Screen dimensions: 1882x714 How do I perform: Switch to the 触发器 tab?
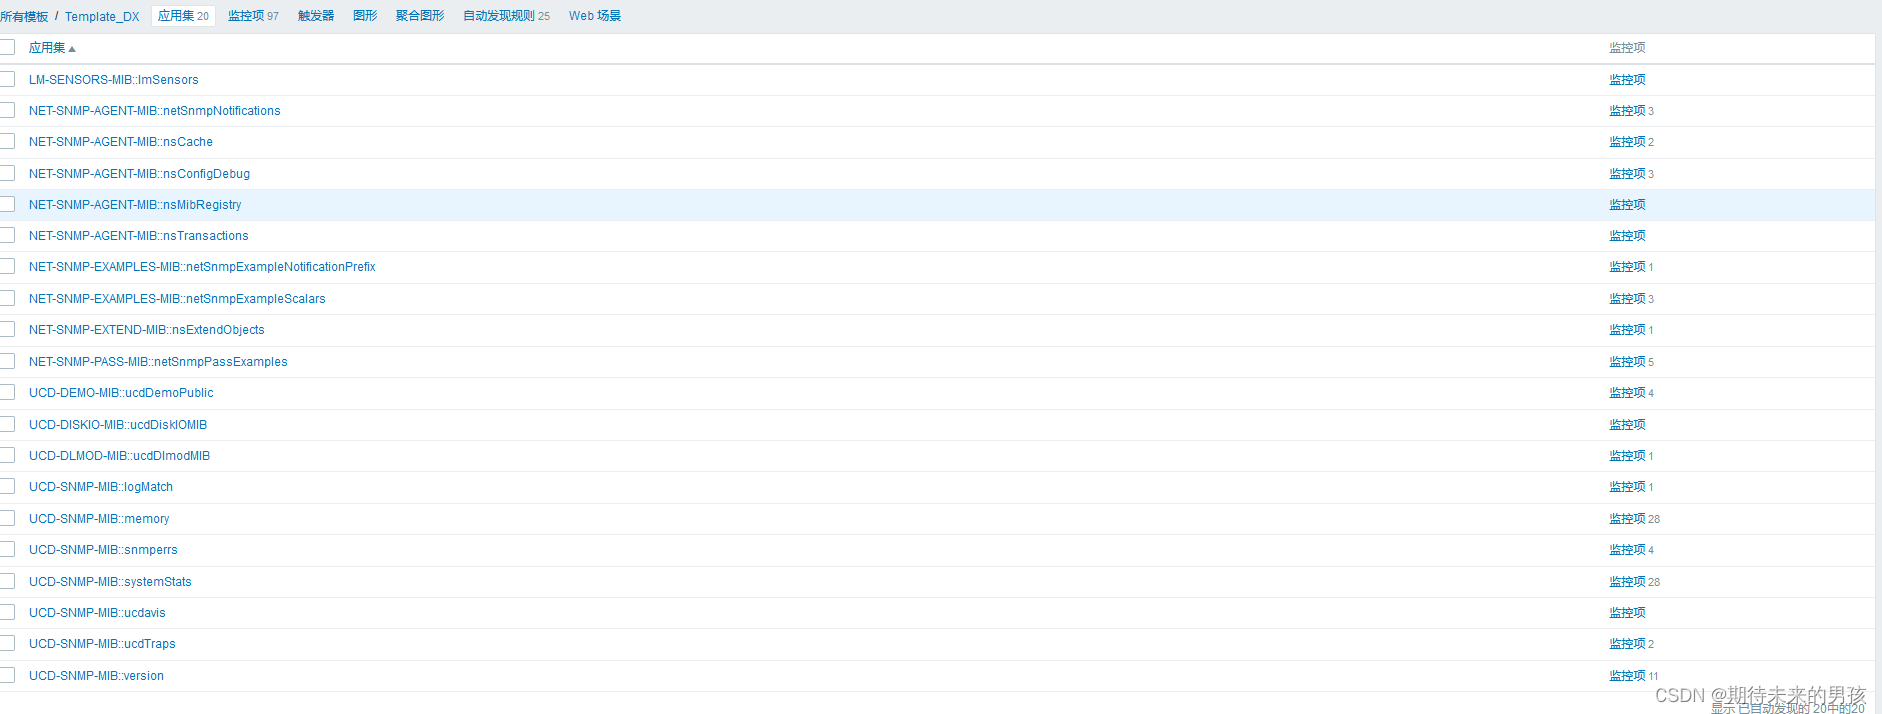(316, 16)
